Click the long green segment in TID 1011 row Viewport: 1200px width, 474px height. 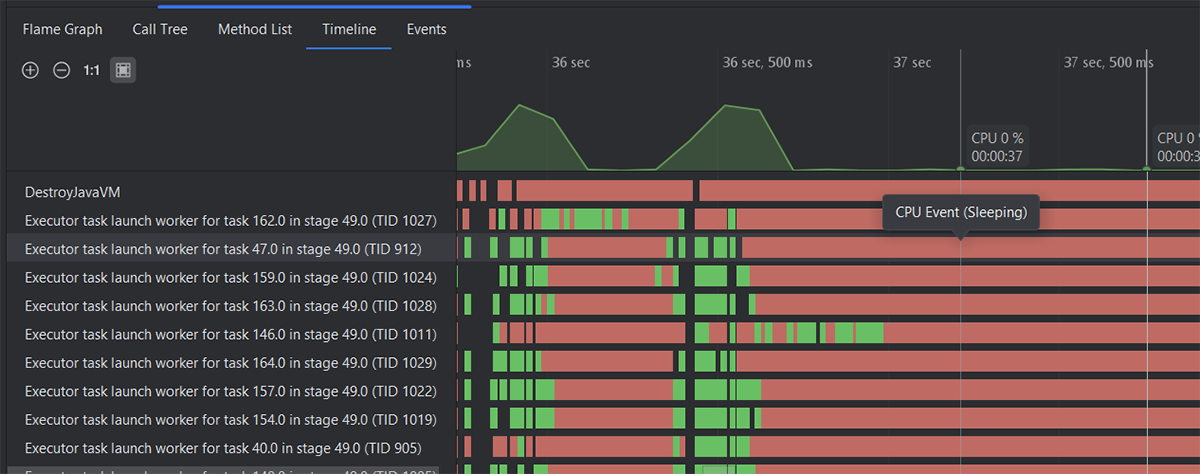tap(868, 333)
